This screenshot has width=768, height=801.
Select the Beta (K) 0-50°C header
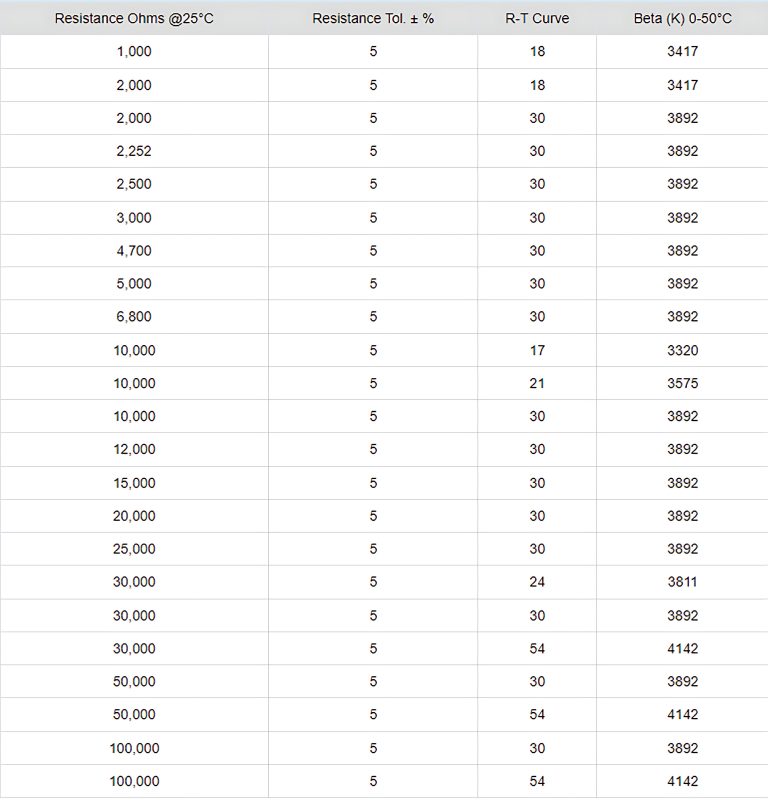682,19
